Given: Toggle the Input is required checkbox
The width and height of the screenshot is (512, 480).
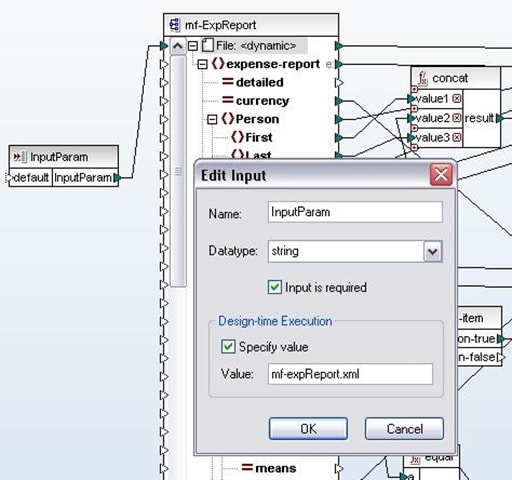Looking at the screenshot, I should 275,287.
